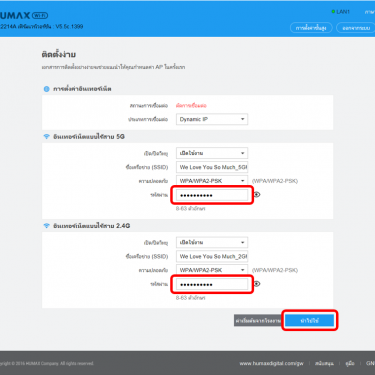Click the 2.4G password input field
Viewport: 375px width, 375px height.
pos(212,284)
